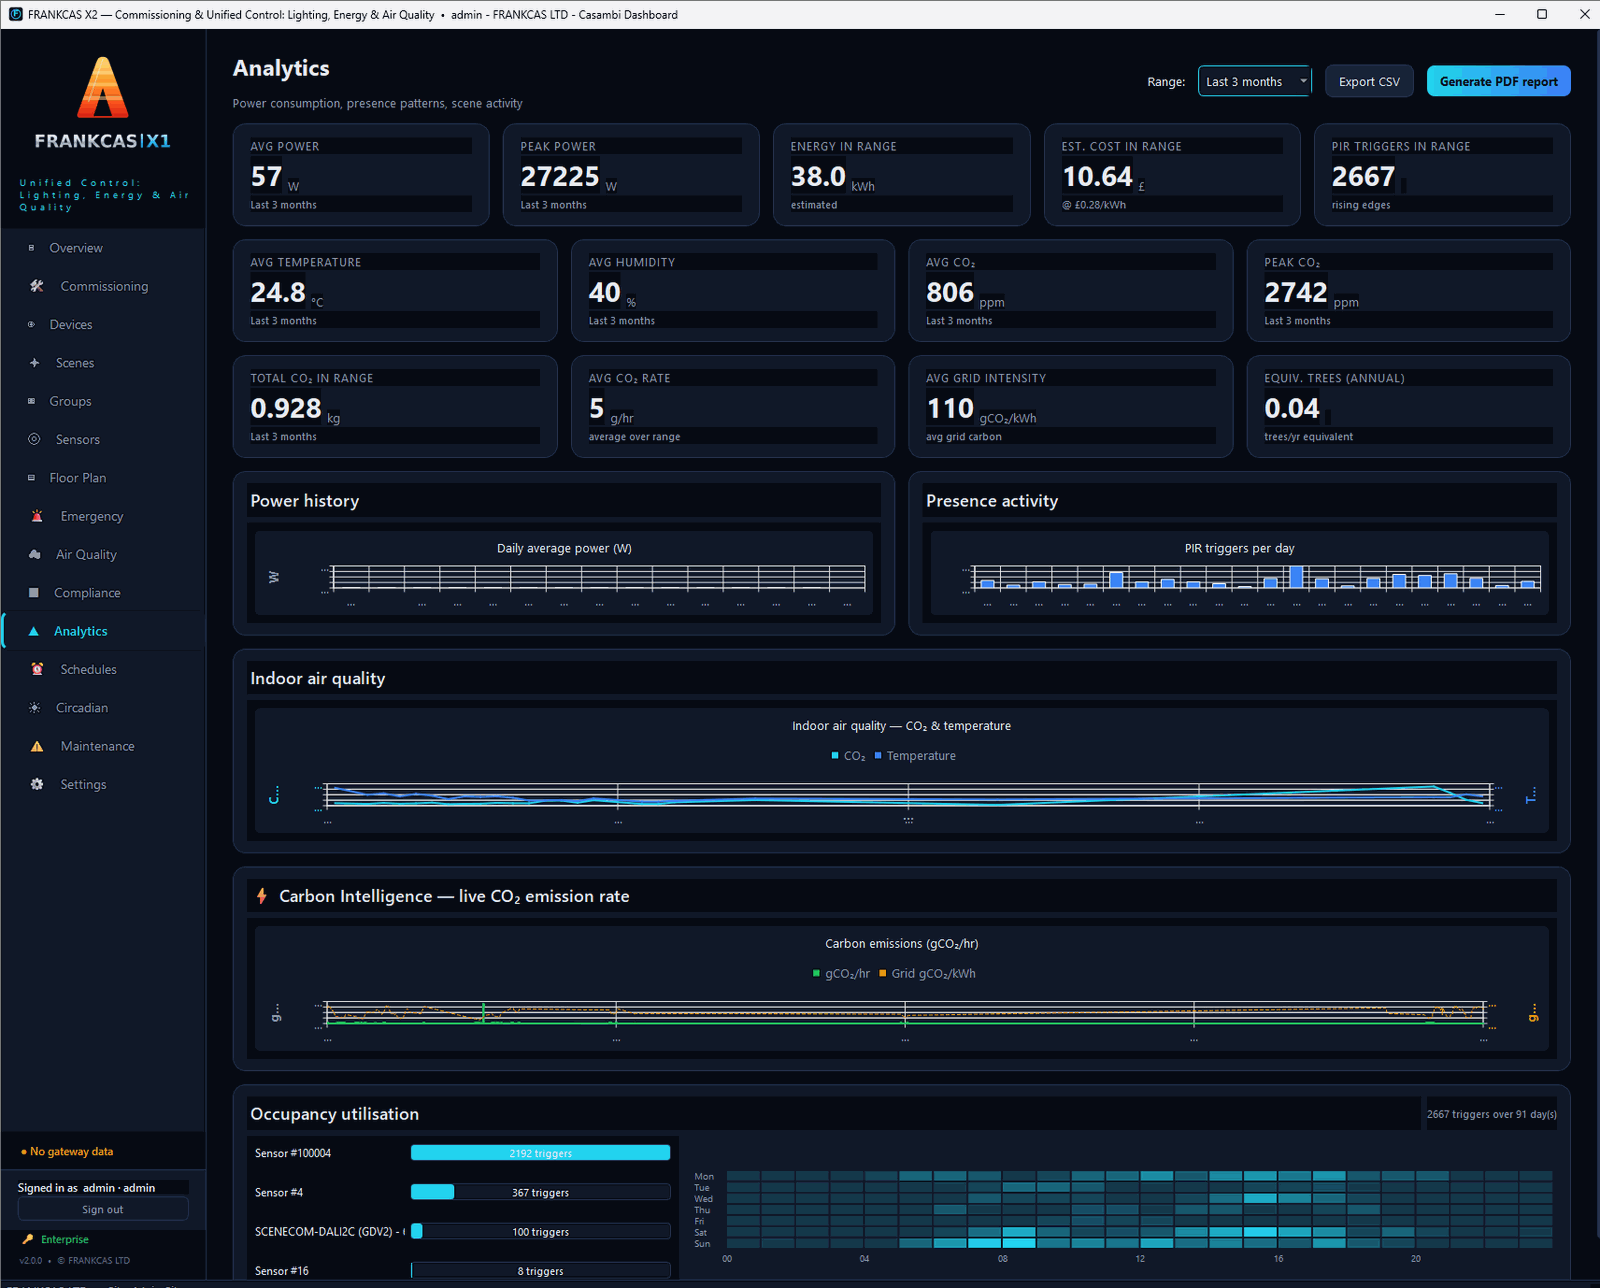Open the Range dropdown showing Last 3 months
Image resolution: width=1600 pixels, height=1288 pixels.
point(1255,81)
